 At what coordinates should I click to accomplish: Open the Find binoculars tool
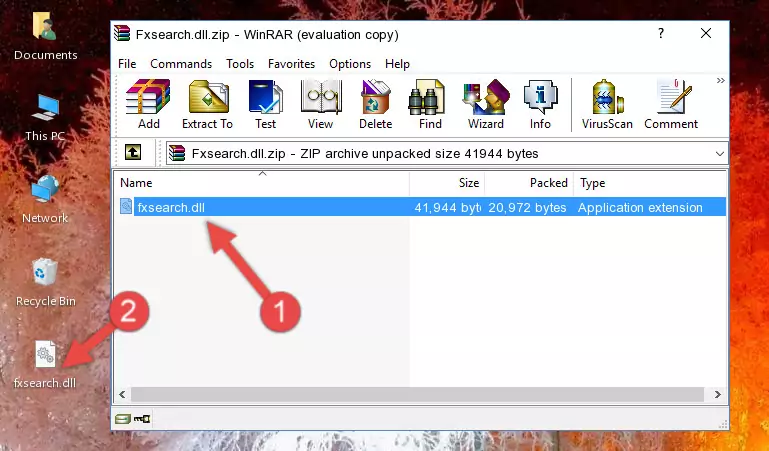point(430,104)
